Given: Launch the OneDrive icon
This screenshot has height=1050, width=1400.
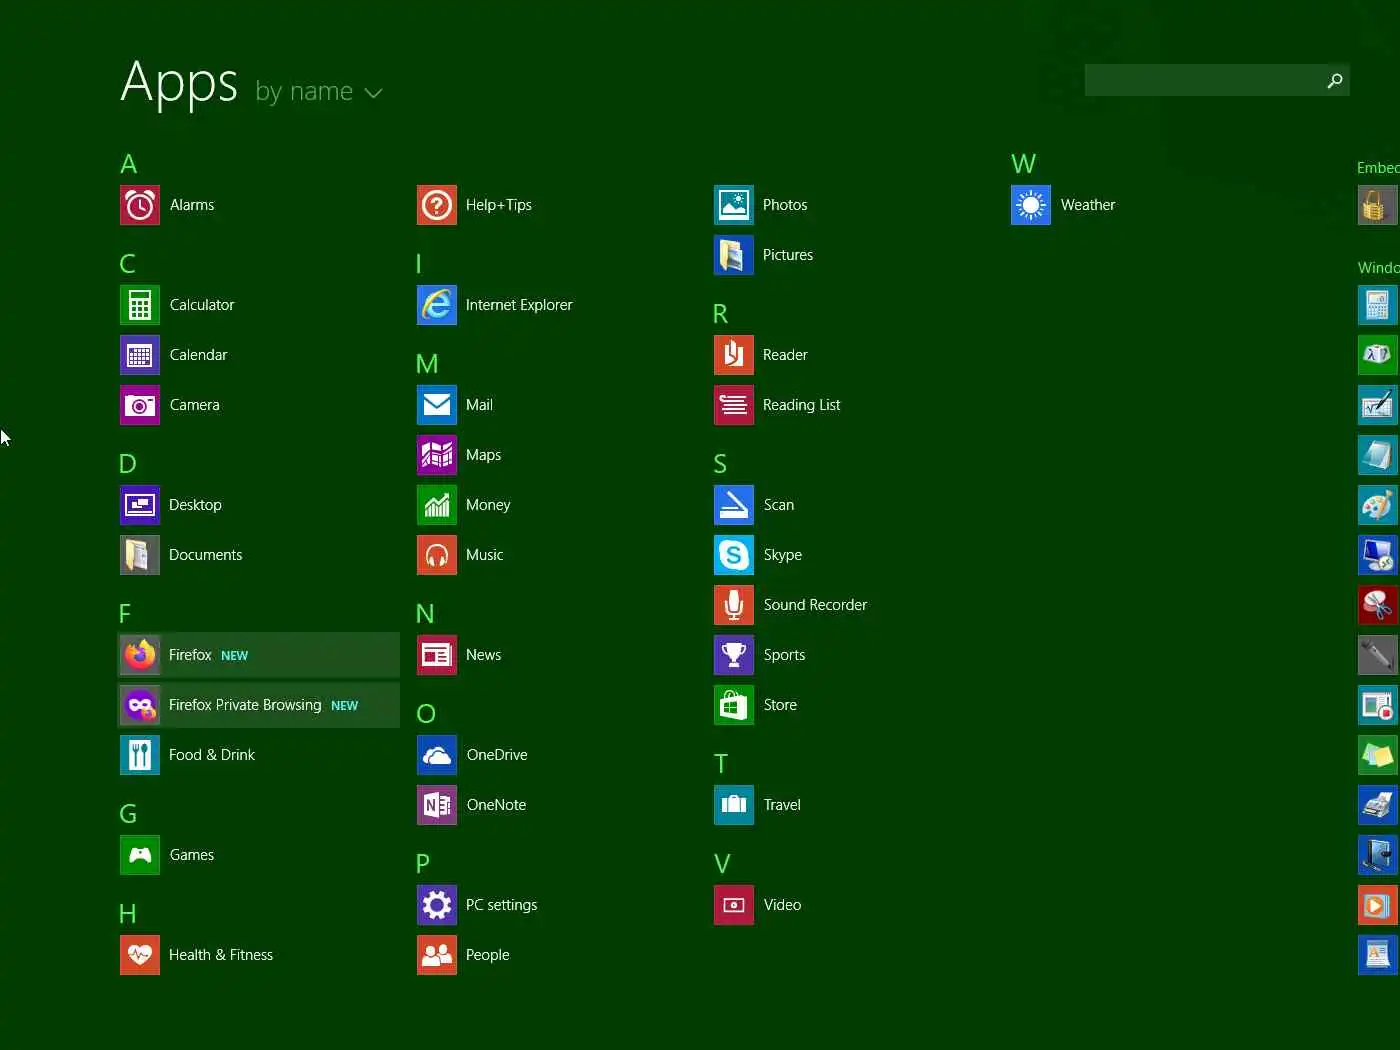Looking at the screenshot, I should point(437,755).
